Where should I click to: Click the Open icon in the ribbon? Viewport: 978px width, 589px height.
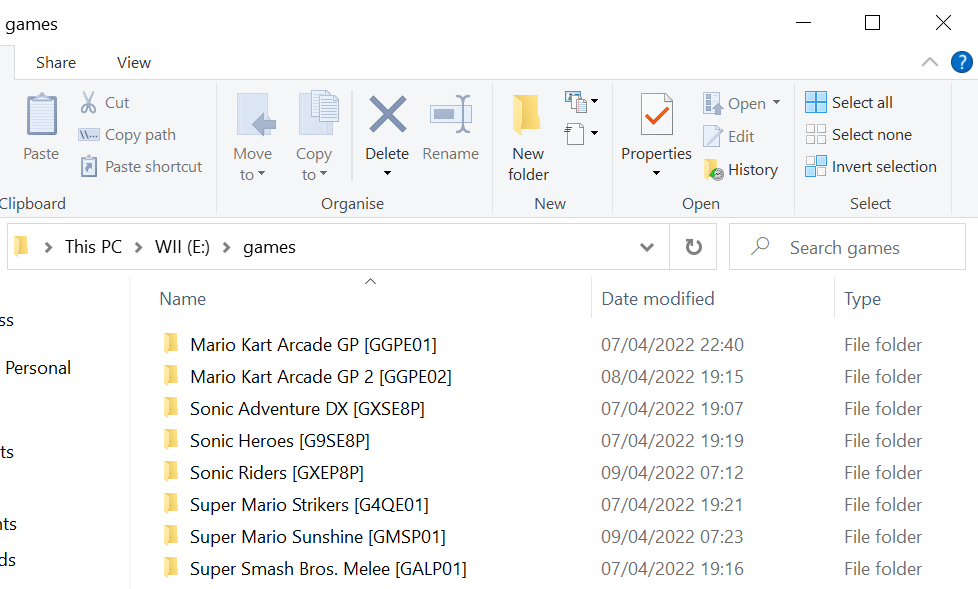point(712,103)
